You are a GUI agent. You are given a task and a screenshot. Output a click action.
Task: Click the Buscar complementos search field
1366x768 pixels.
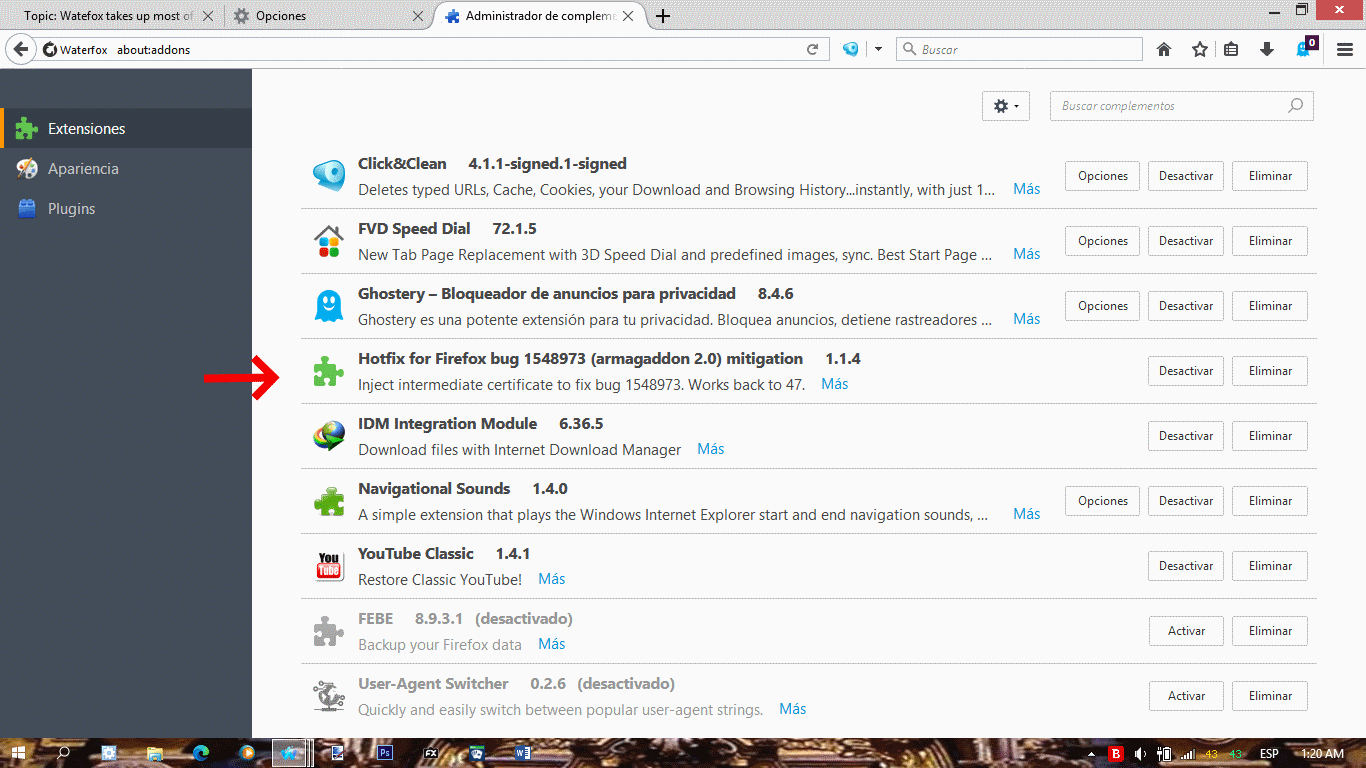click(1170, 106)
